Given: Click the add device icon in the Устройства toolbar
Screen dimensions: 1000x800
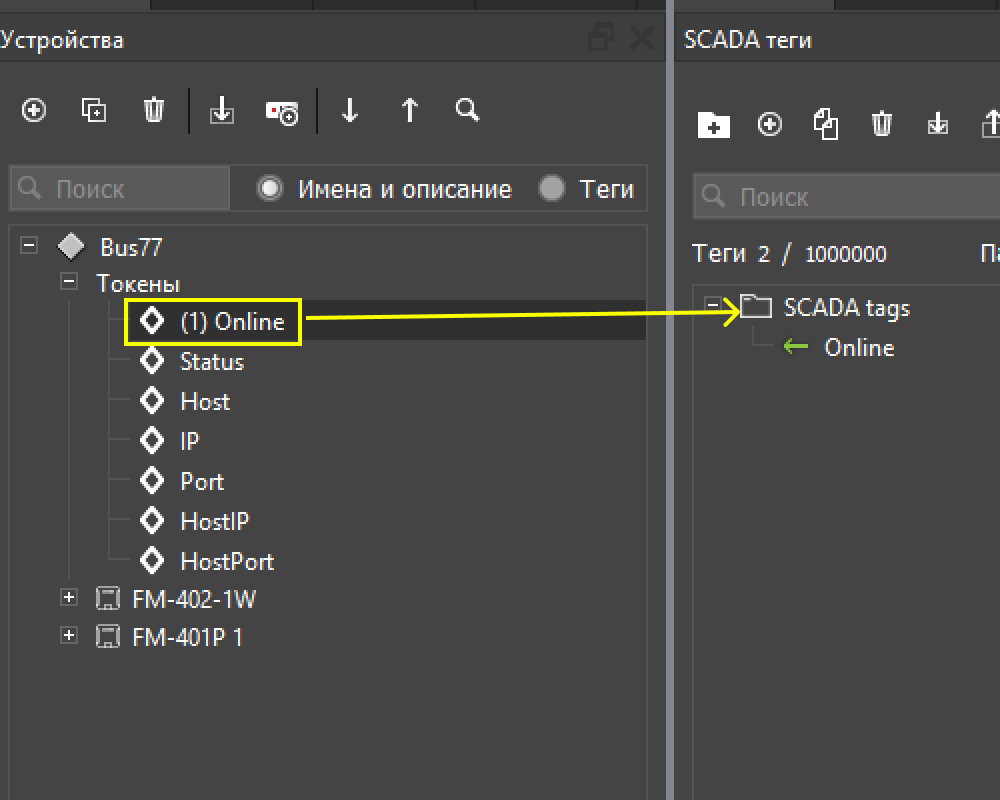Looking at the screenshot, I should tap(34, 110).
